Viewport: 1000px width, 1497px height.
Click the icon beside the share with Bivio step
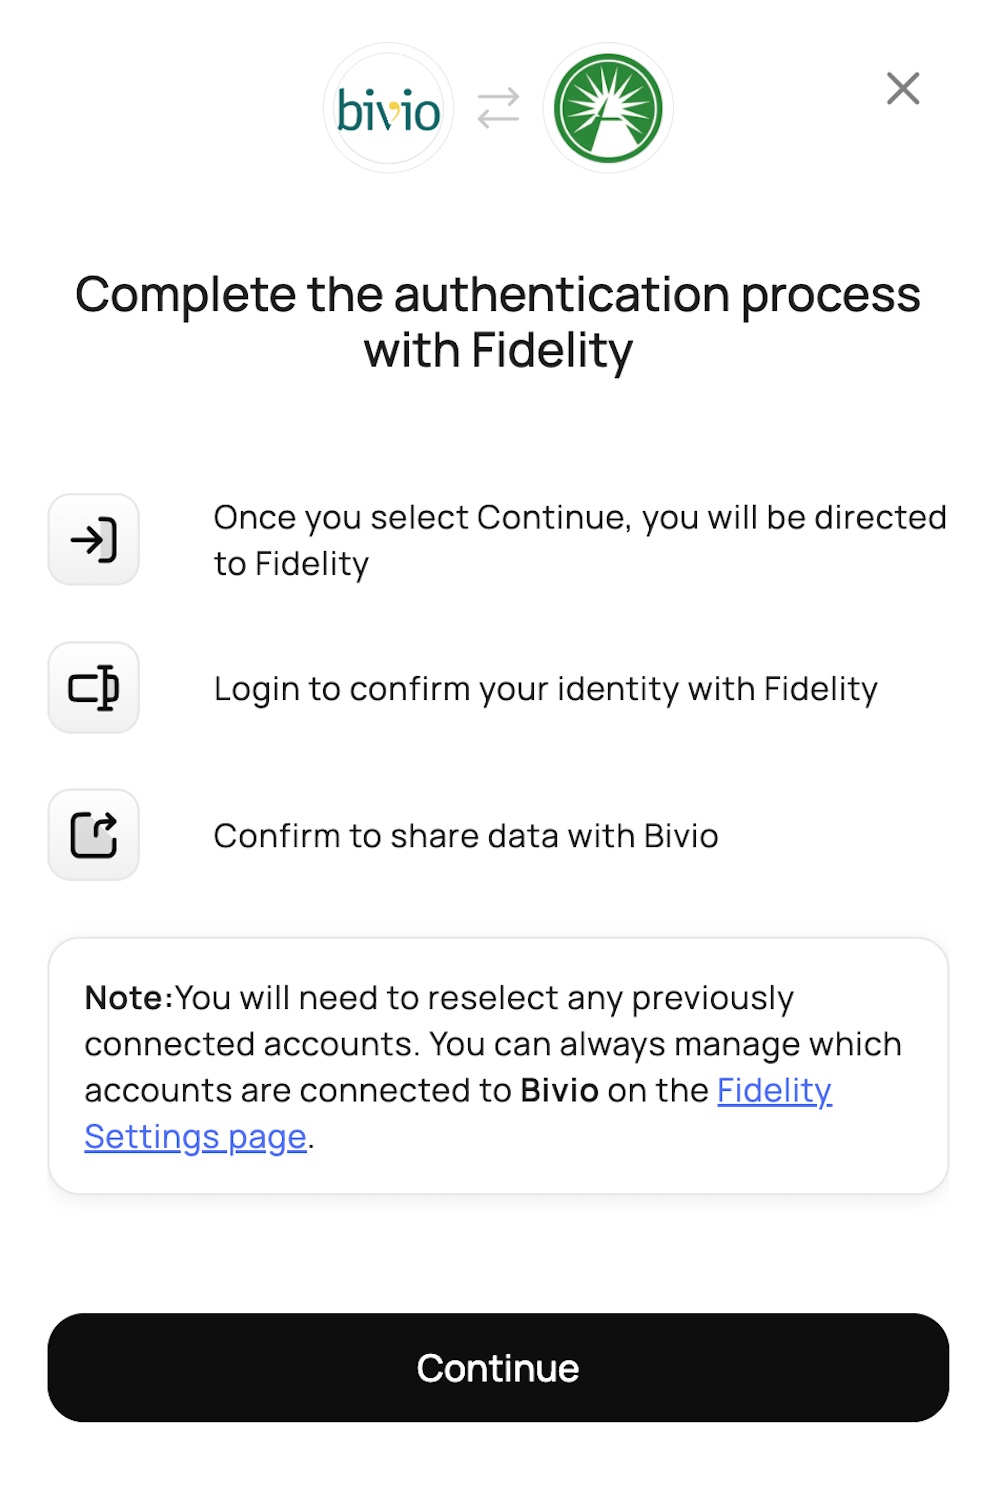93,834
